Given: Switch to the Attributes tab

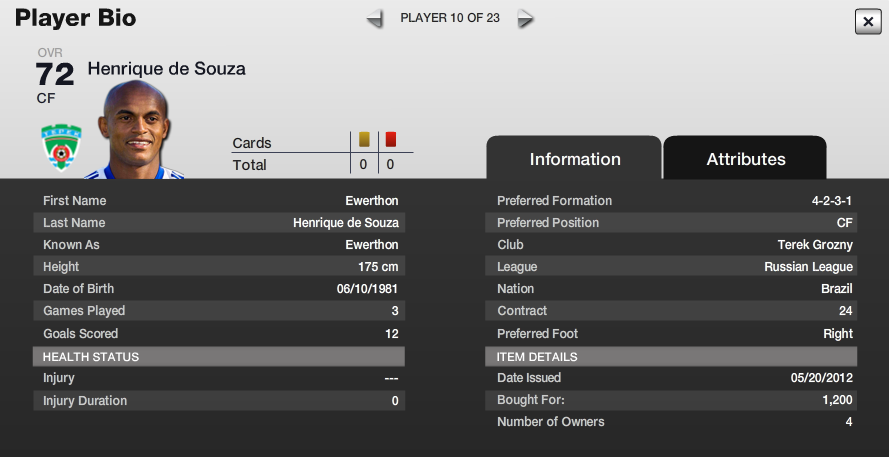Looking at the screenshot, I should pos(745,159).
